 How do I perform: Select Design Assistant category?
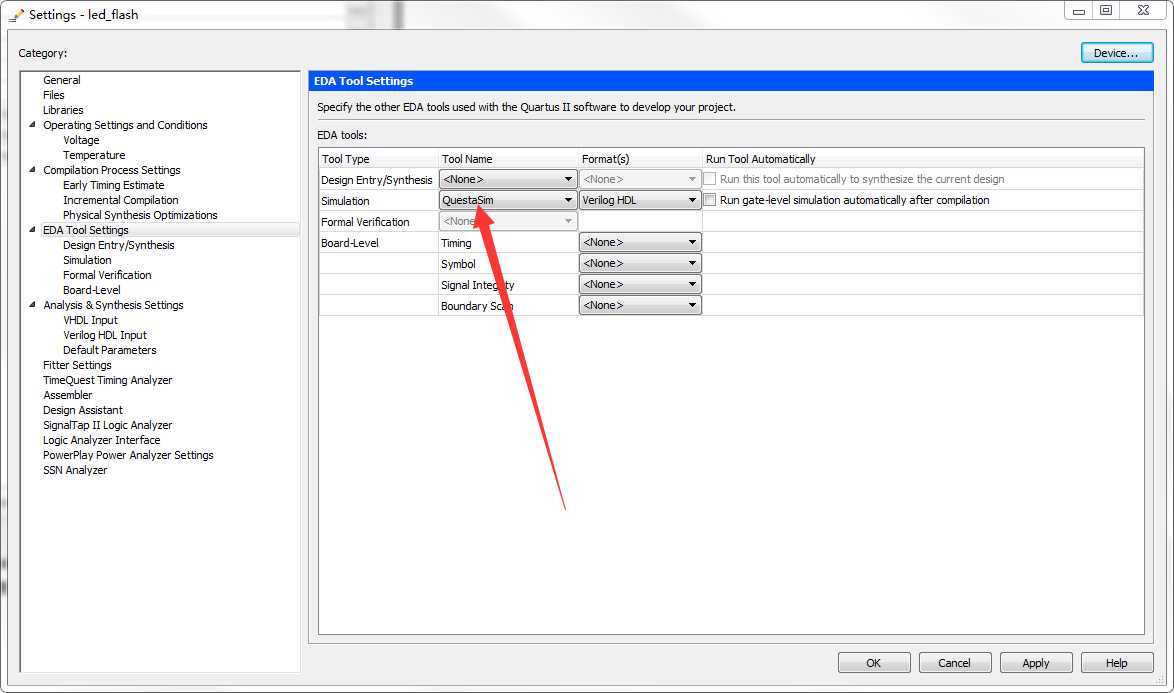[x=82, y=409]
